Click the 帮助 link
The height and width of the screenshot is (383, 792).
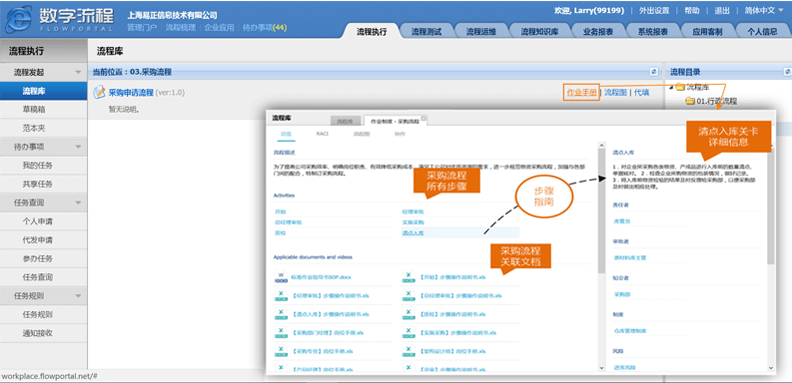coord(691,11)
